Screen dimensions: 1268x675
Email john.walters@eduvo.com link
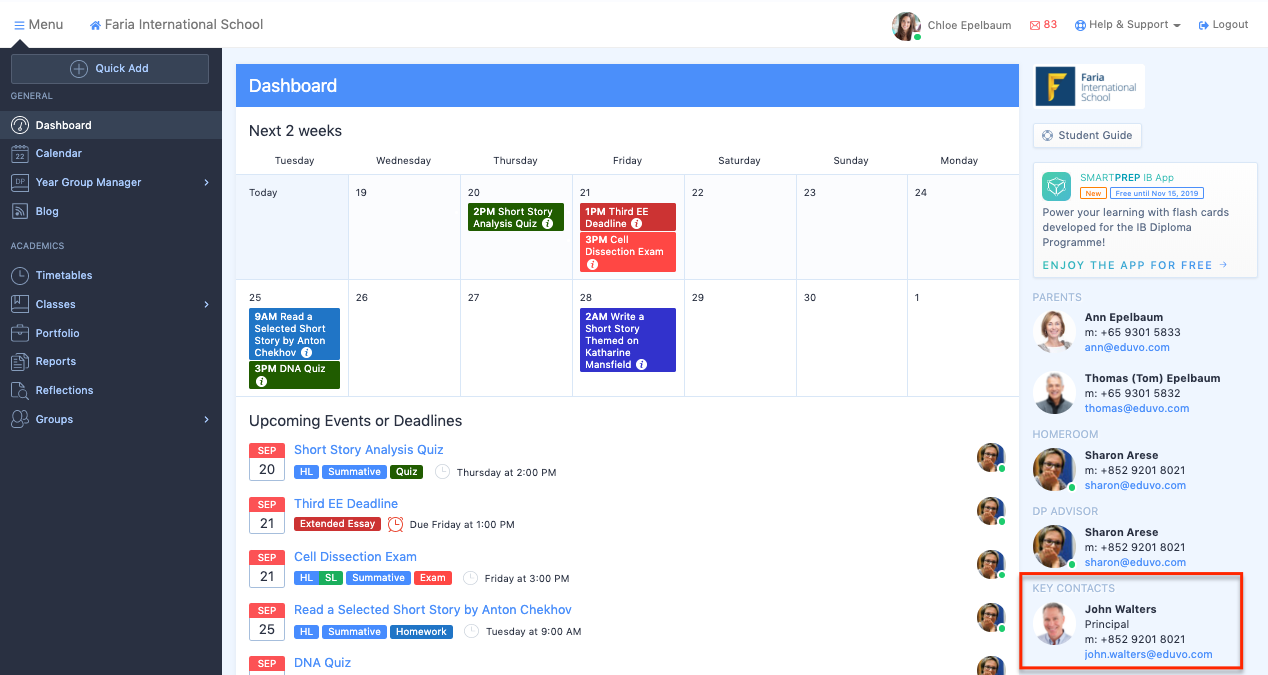tap(1148, 655)
